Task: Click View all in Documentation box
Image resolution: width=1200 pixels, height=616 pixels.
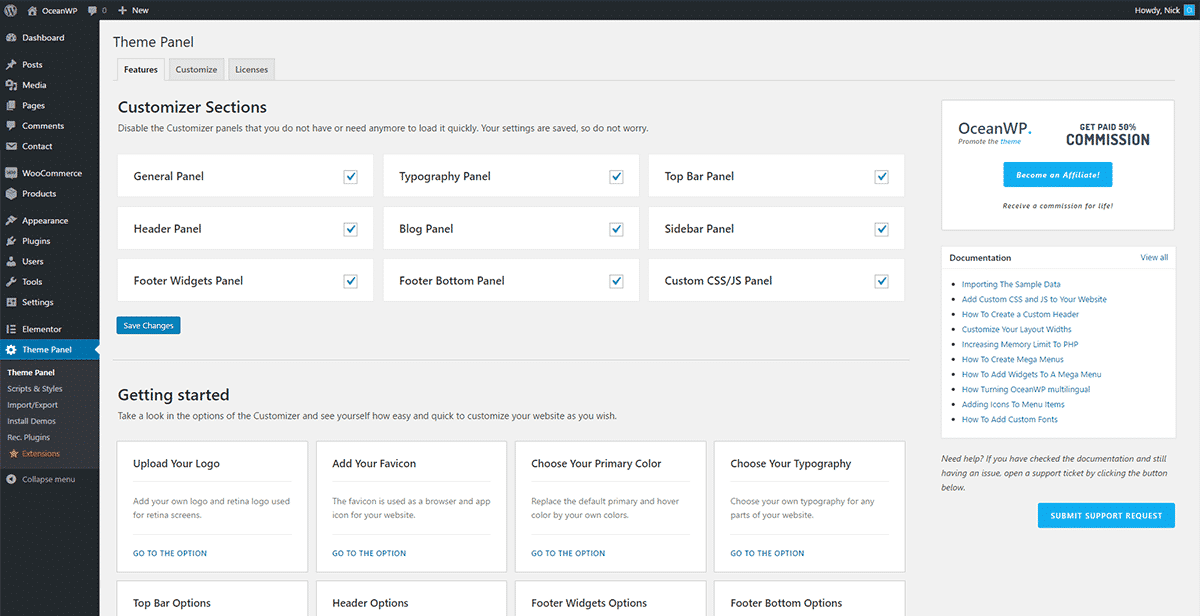Action: 1154,258
